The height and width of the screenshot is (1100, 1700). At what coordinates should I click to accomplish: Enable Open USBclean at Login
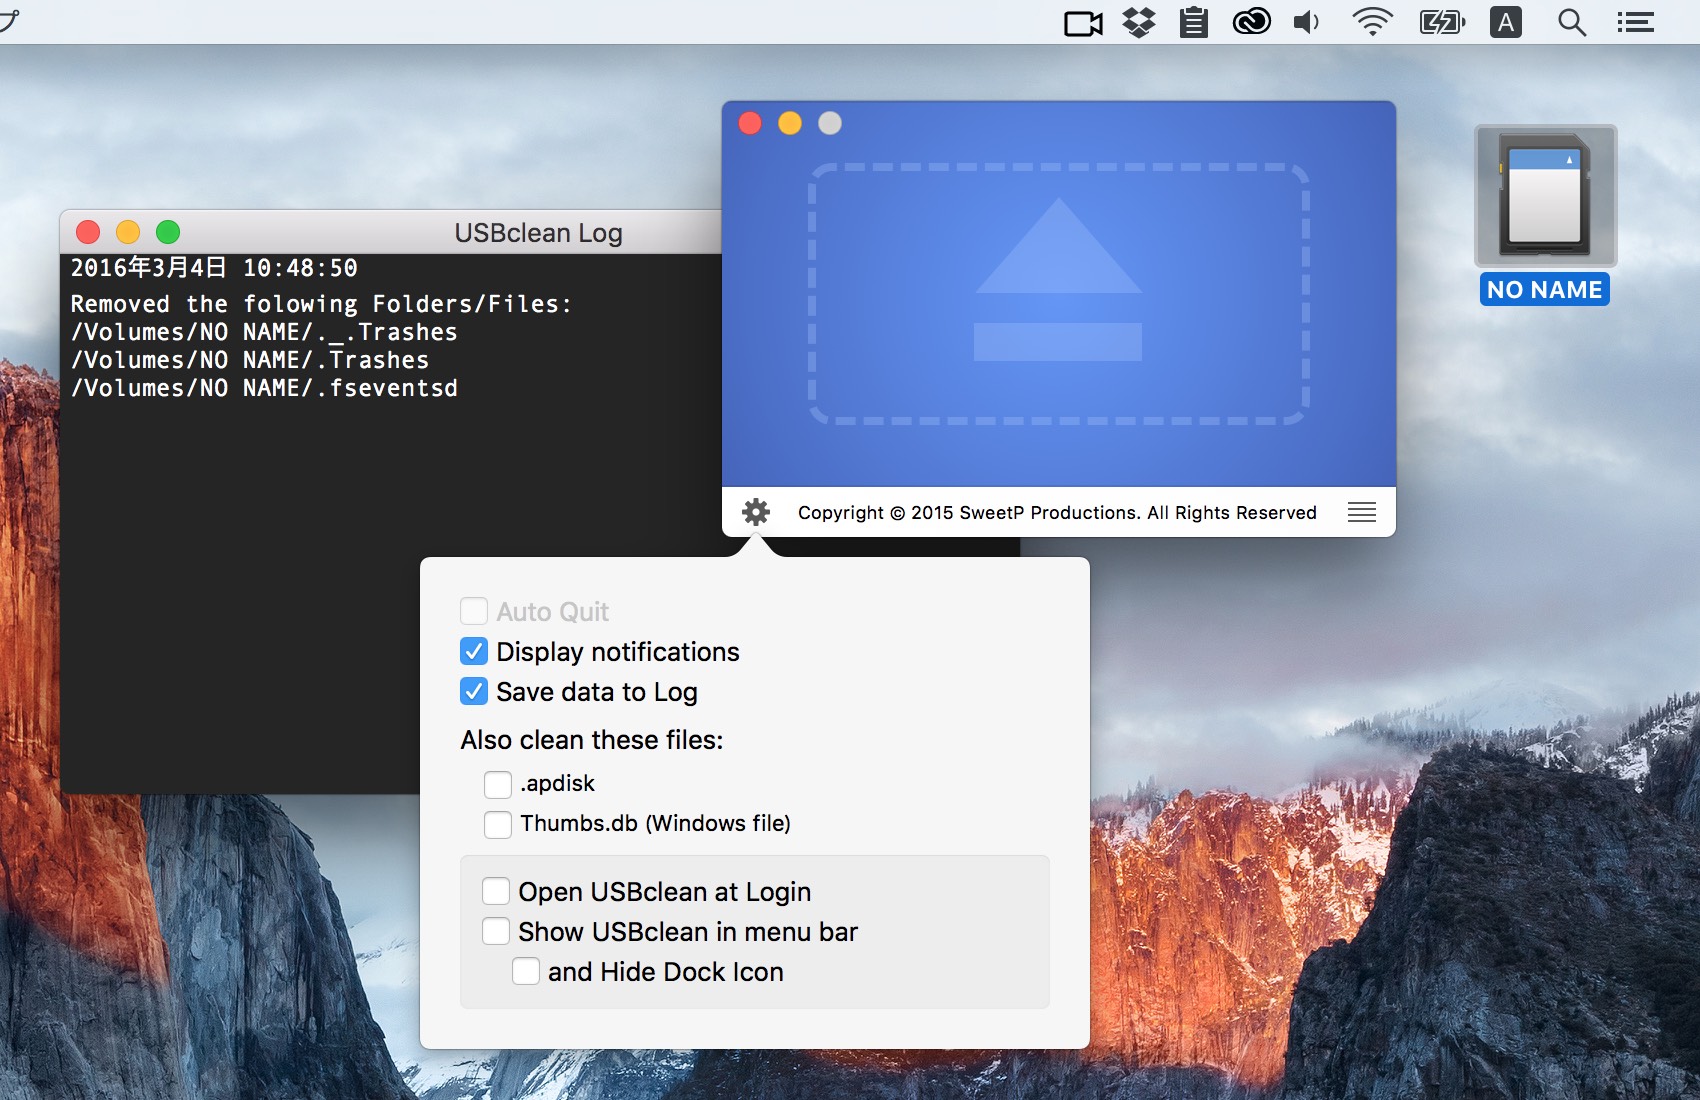[496, 891]
